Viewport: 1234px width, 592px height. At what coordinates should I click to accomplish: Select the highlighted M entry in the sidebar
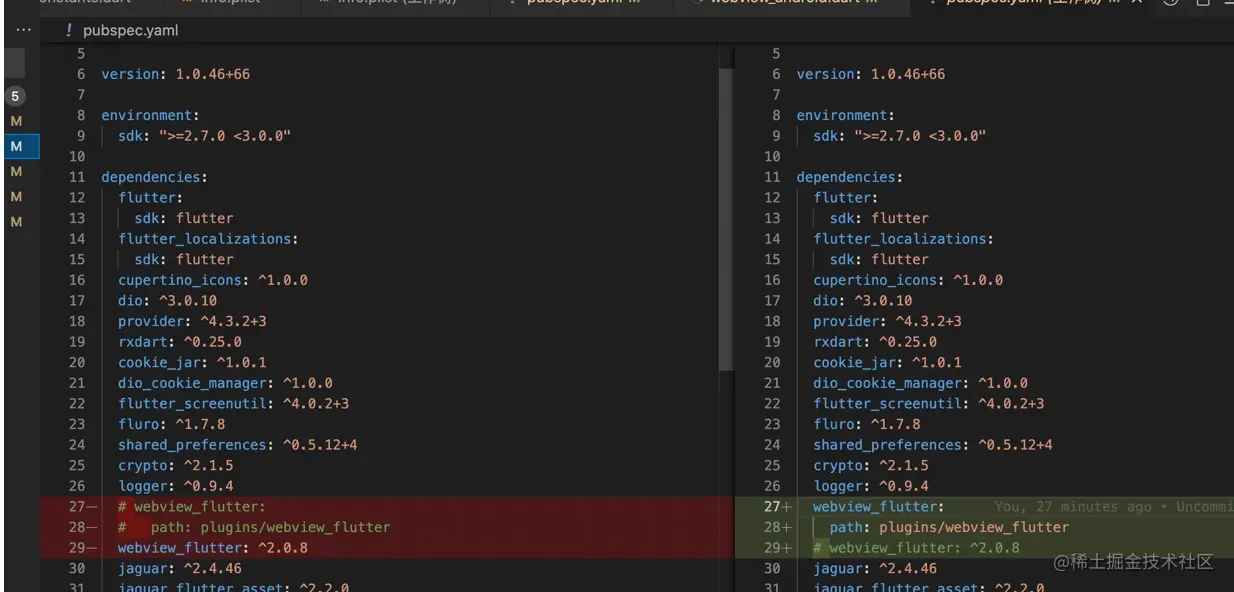tap(20, 147)
